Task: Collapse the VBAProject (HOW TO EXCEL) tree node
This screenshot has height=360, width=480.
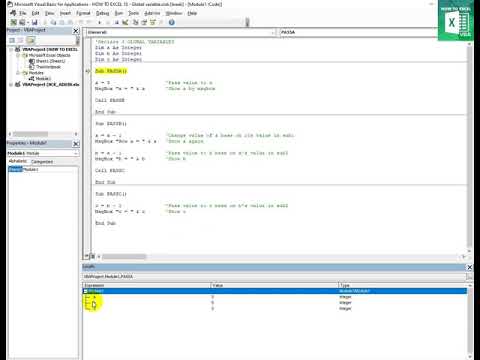Action: point(11,49)
